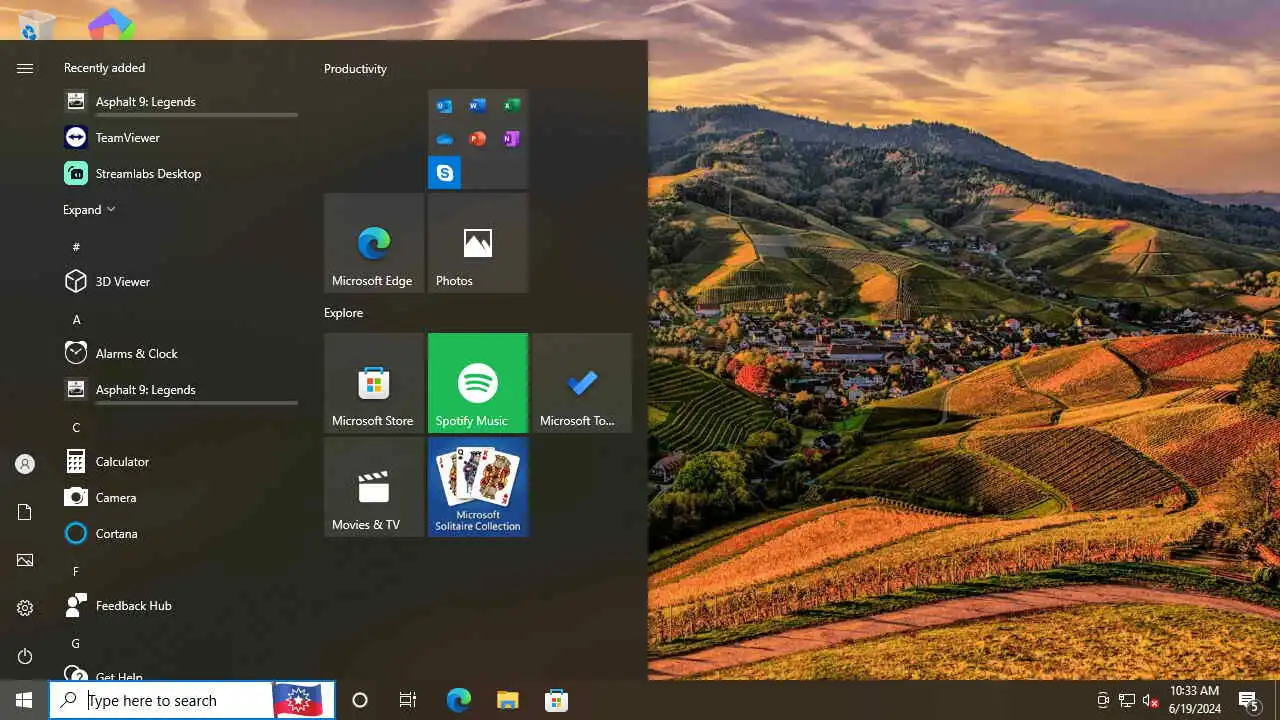1280x720 pixels.
Task: Open Asphalt 9: Legends under Recently added
Action: point(180,101)
